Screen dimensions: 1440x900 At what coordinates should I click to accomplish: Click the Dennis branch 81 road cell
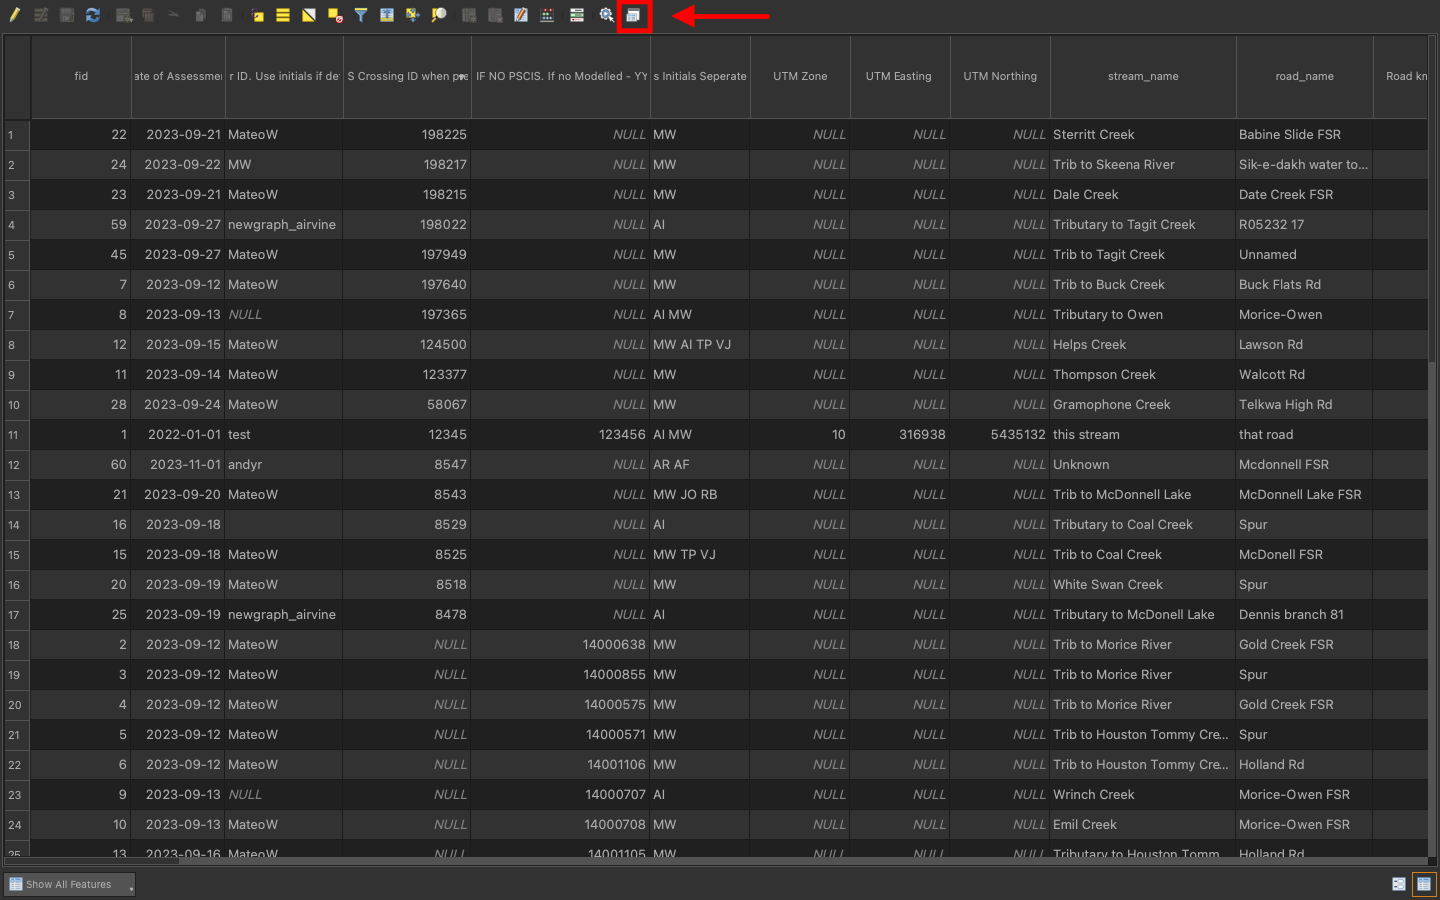(x=1305, y=615)
